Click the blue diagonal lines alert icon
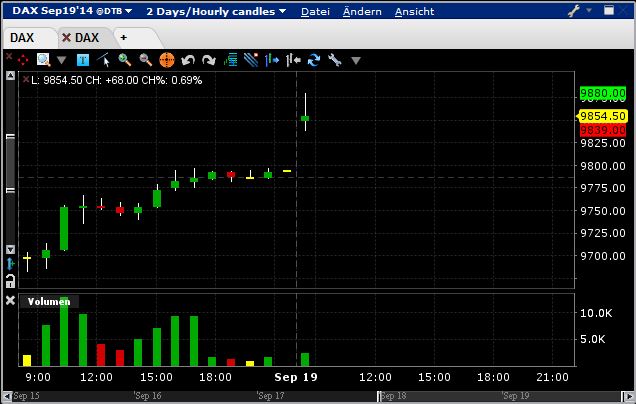 coord(251,60)
